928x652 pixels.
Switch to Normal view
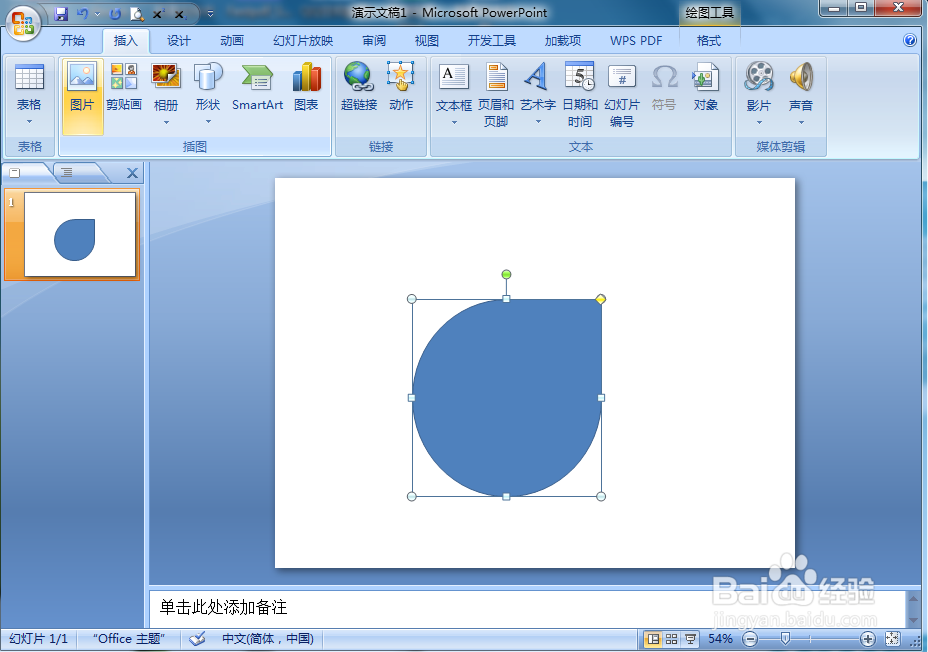click(x=653, y=639)
